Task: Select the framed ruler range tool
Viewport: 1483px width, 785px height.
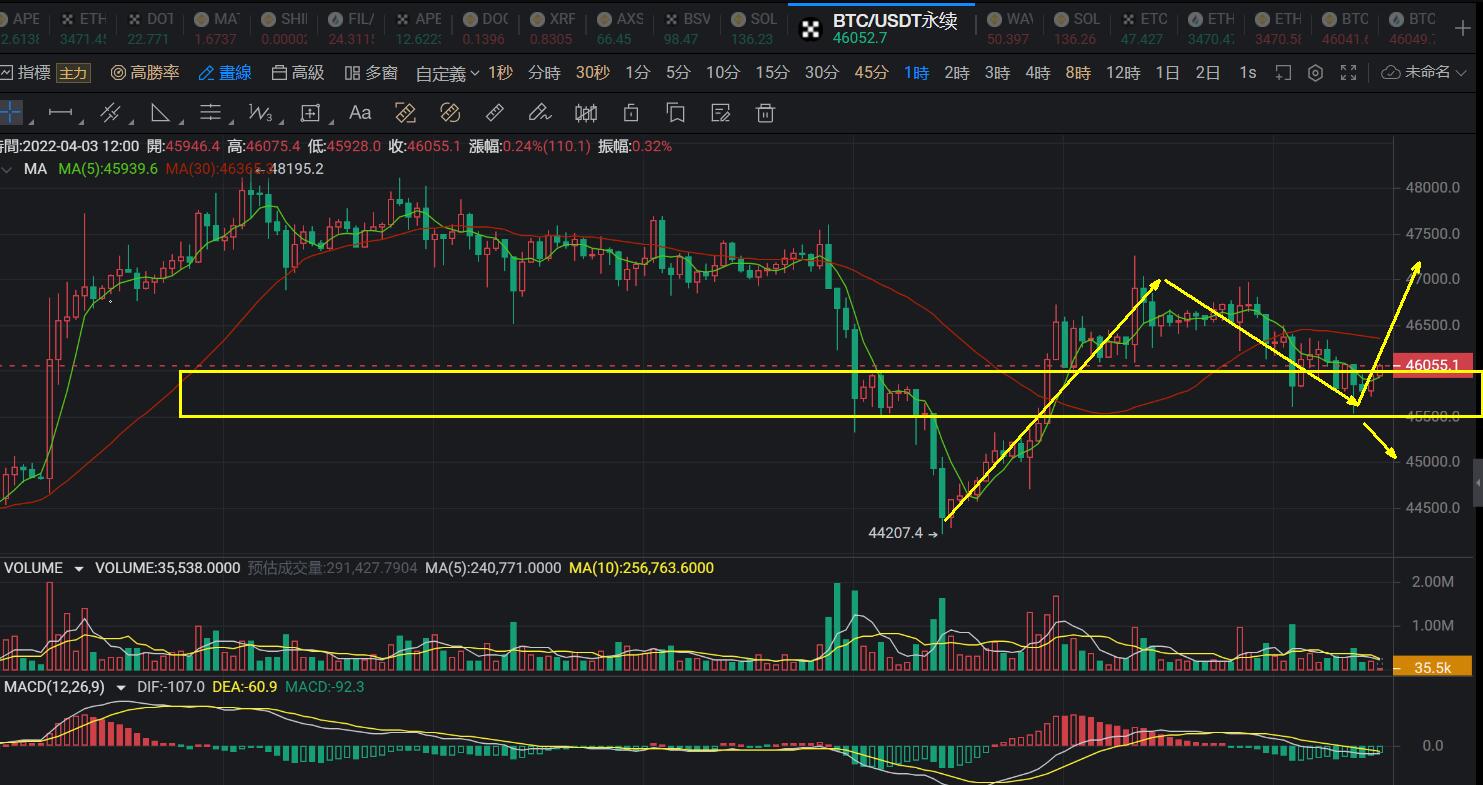Action: [405, 113]
